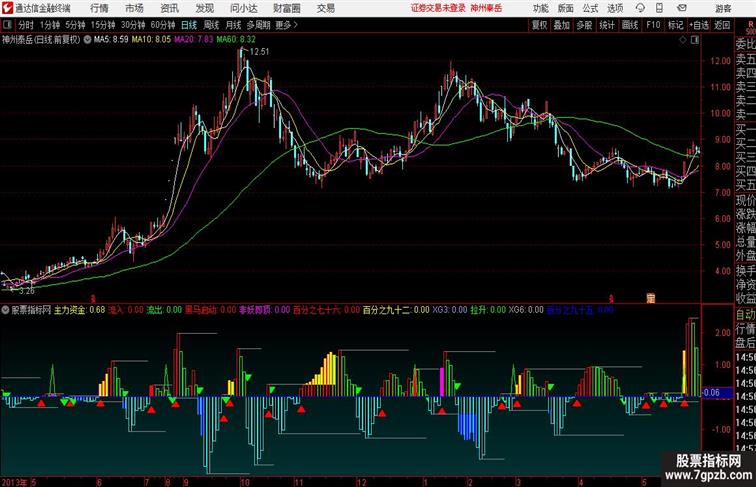Click the 自动 tab in right panel
Screen dimensions: 756x487
click(745, 315)
